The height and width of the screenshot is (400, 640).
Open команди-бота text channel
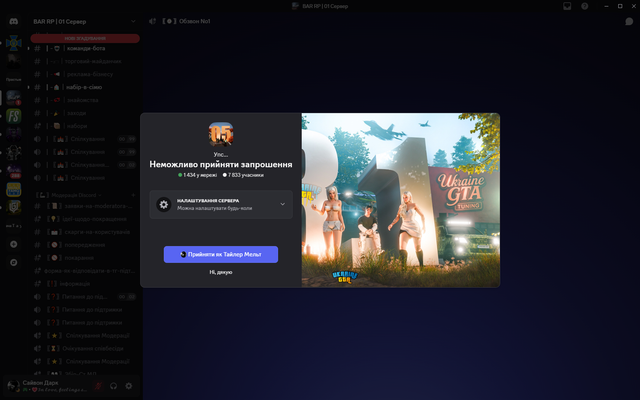(x=84, y=48)
